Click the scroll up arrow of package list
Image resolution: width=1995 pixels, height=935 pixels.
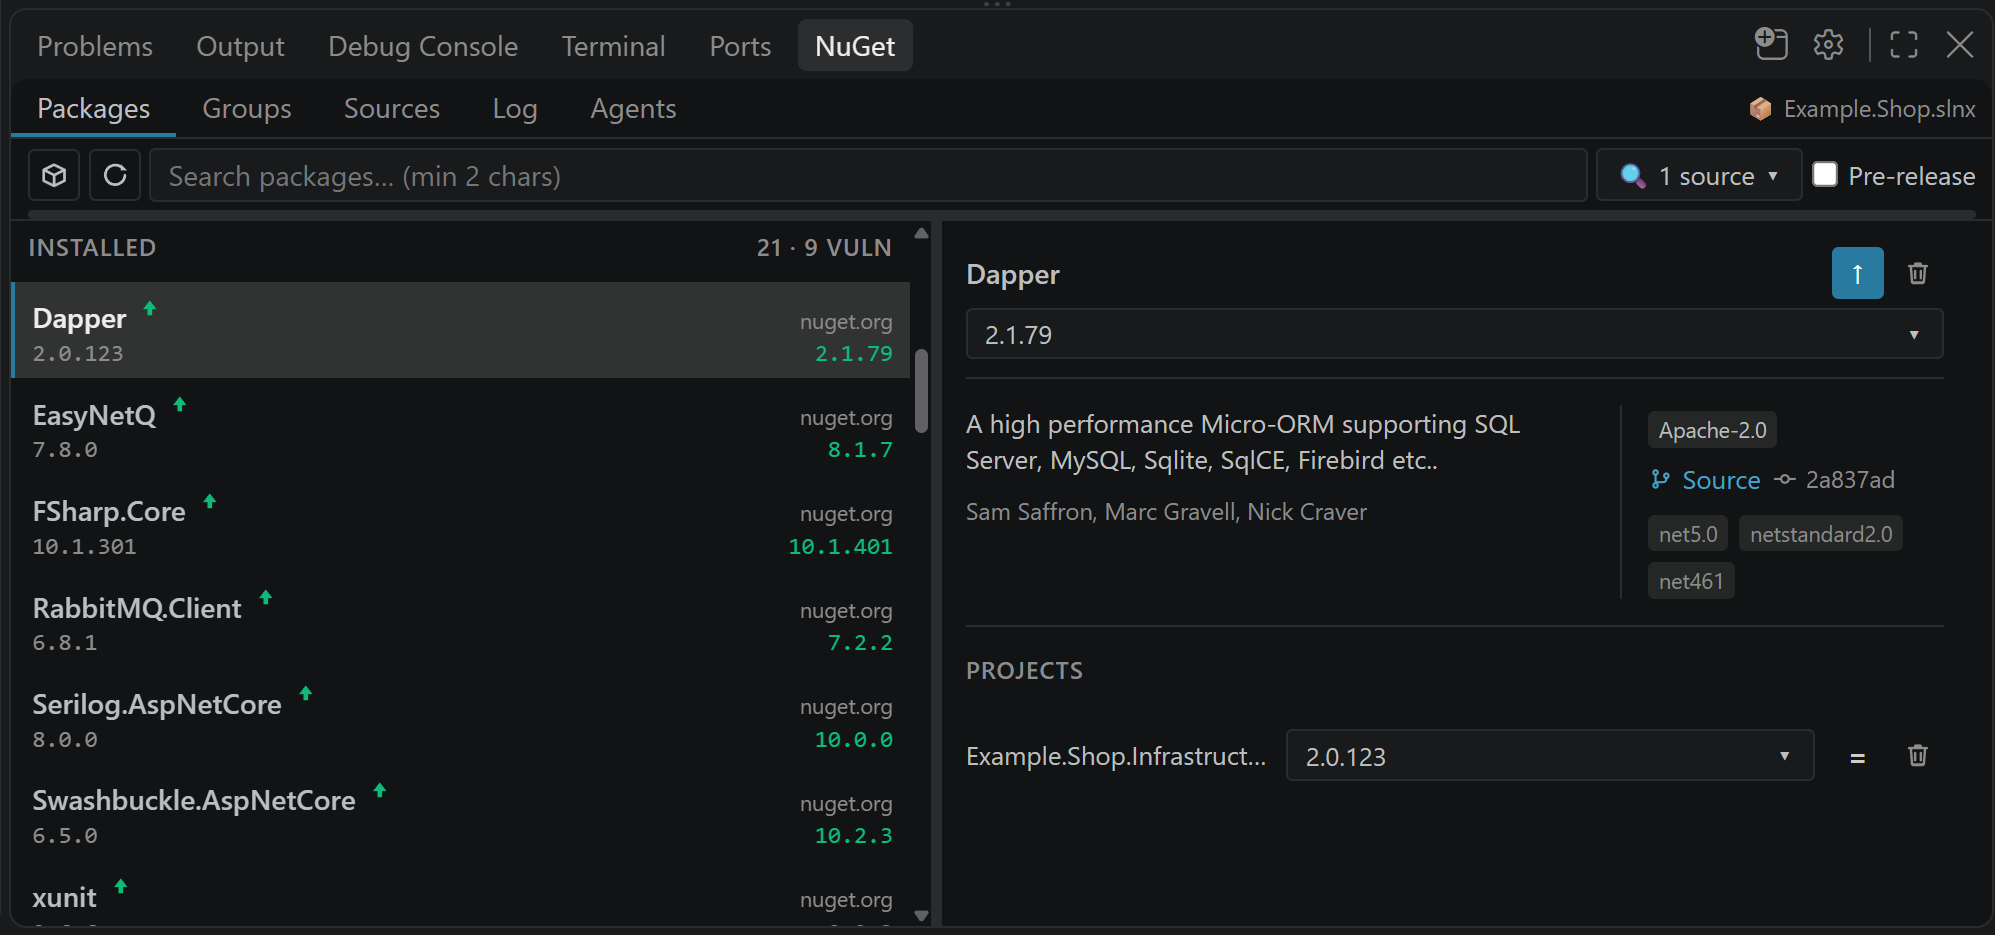coord(921,233)
